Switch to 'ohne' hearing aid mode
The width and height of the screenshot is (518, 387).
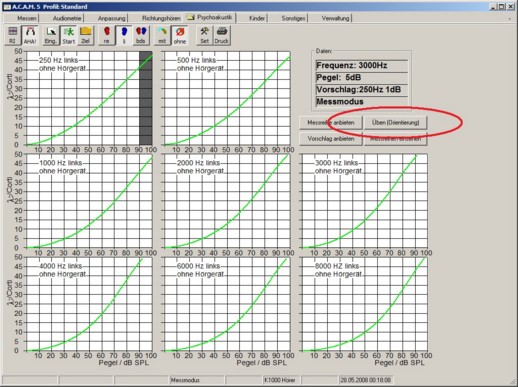pyautogui.click(x=180, y=35)
